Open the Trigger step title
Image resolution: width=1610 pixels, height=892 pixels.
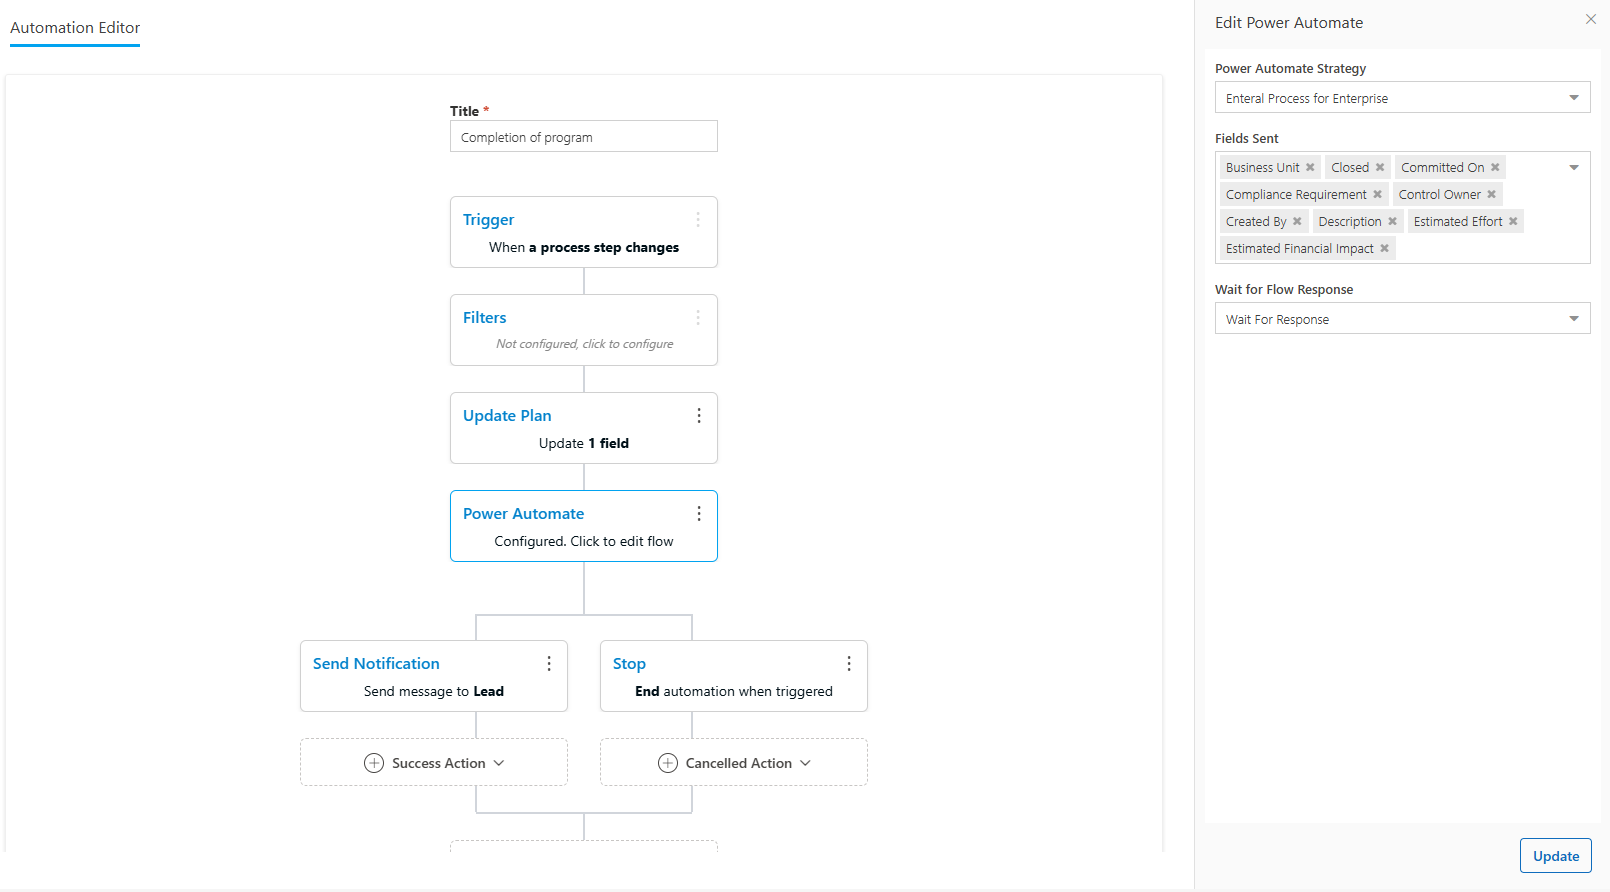(488, 220)
